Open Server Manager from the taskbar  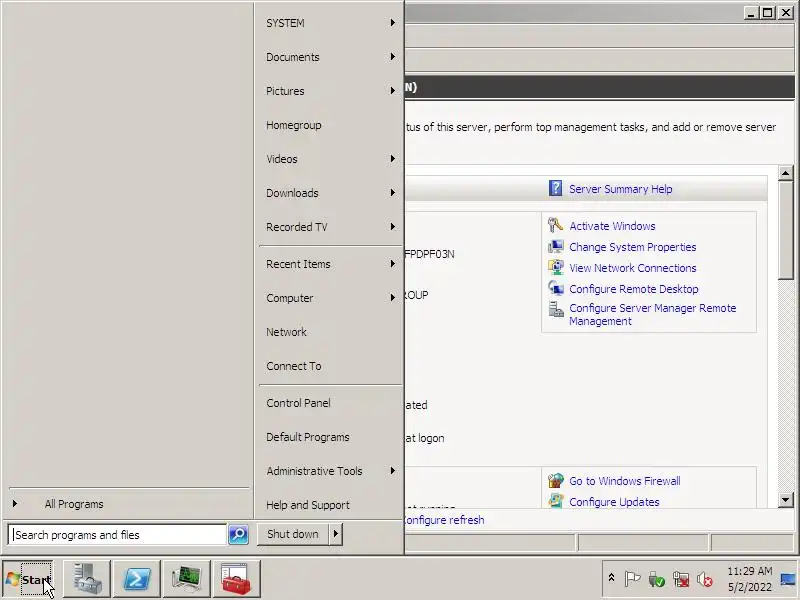click(87, 579)
